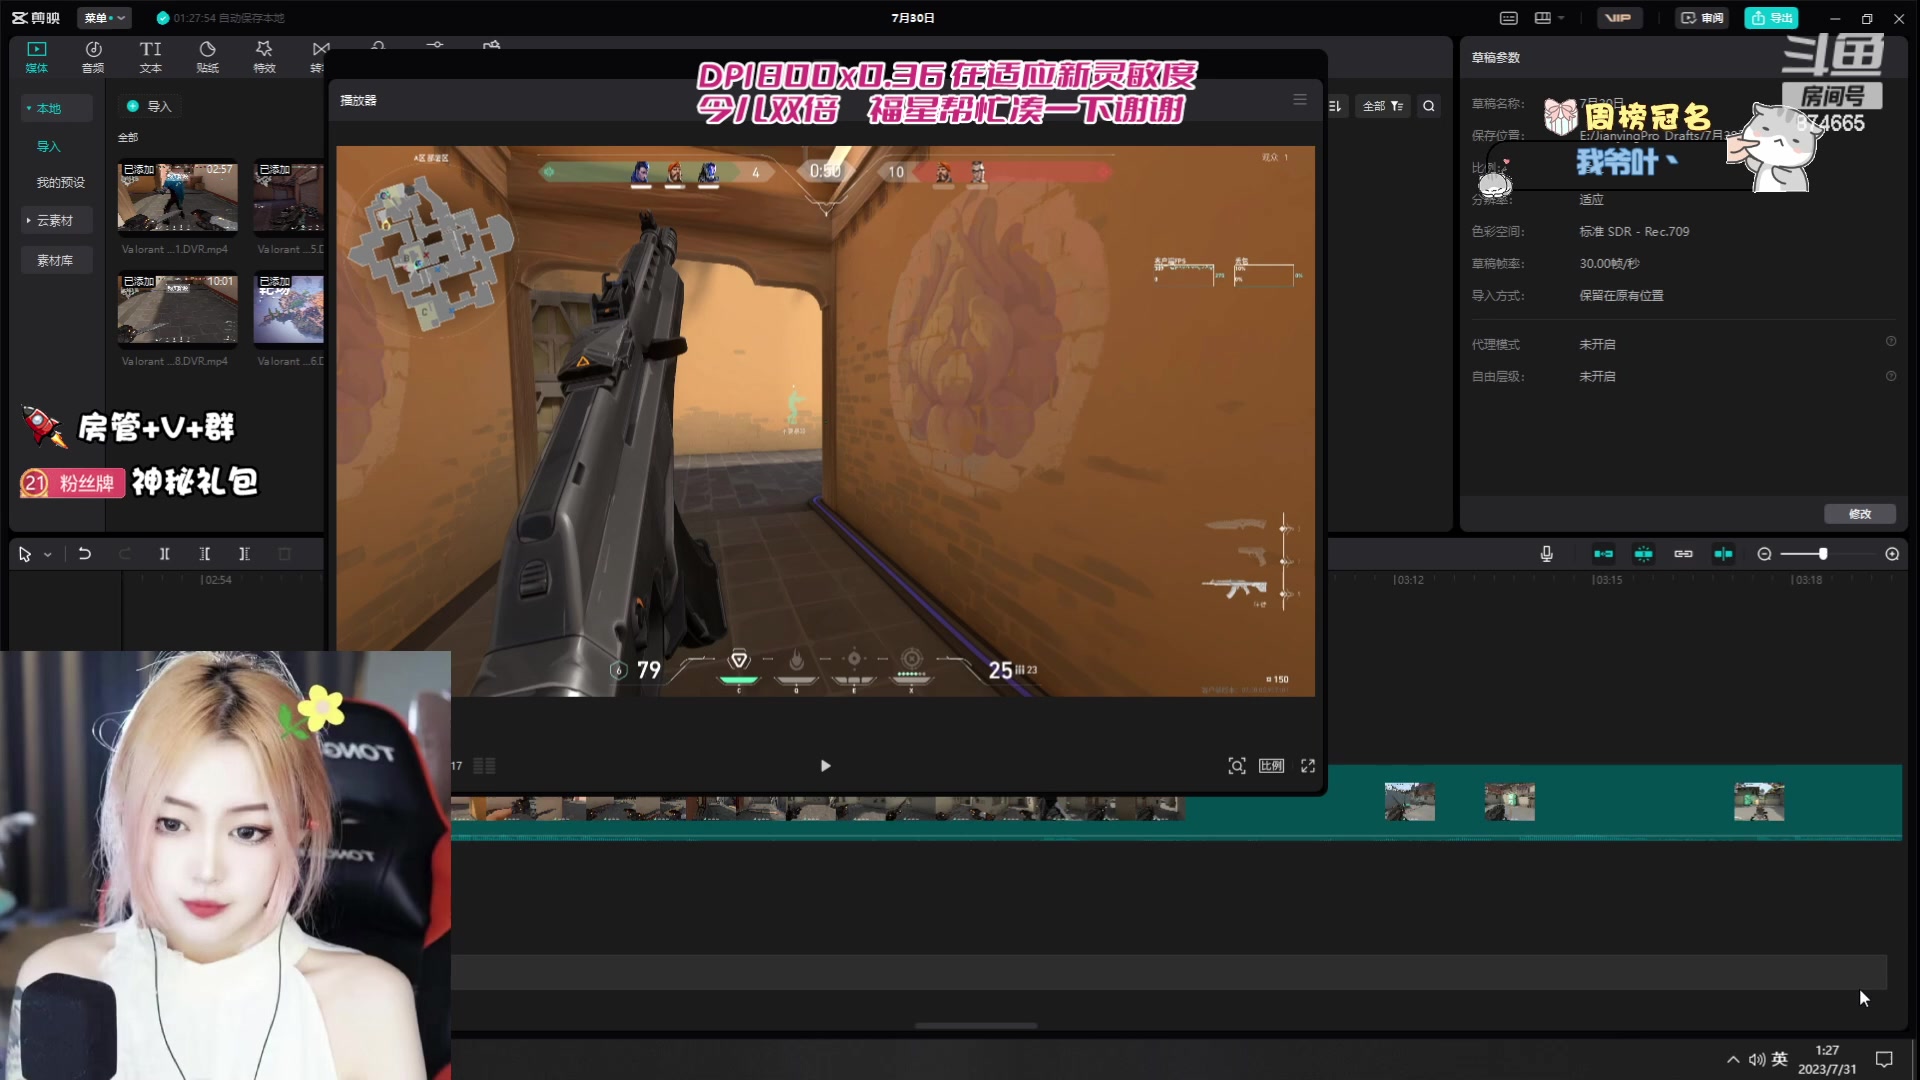Open the layout switcher dropdown

[1549, 18]
